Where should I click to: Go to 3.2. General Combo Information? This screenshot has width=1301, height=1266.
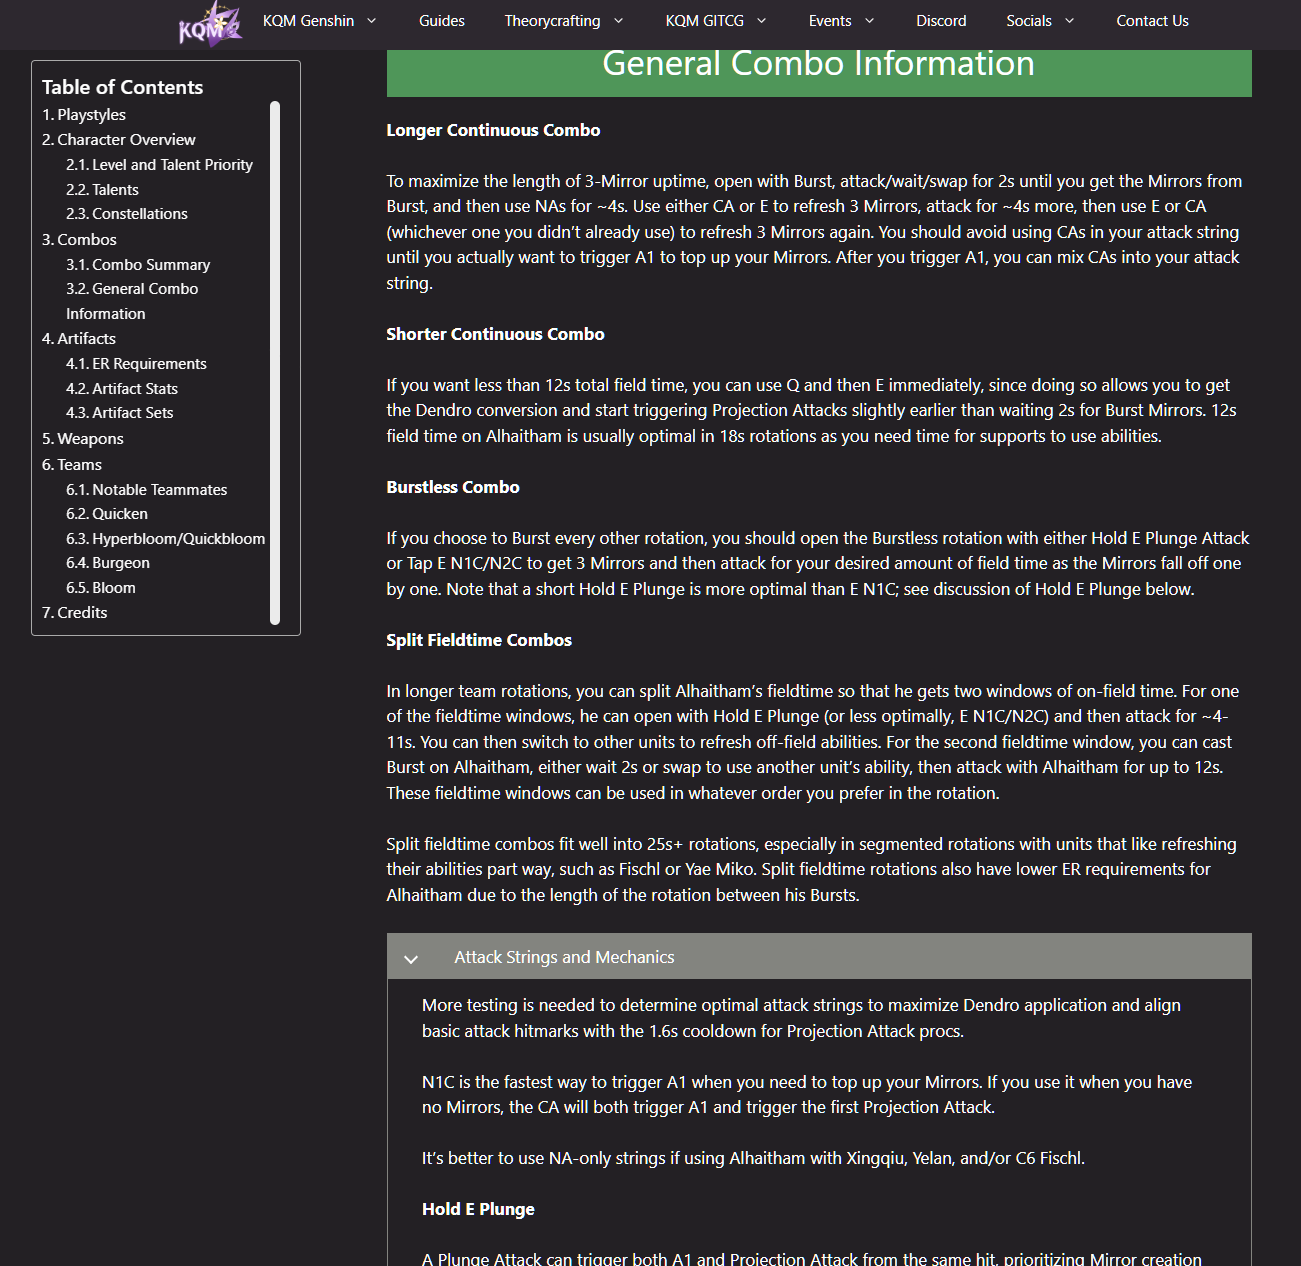[132, 301]
